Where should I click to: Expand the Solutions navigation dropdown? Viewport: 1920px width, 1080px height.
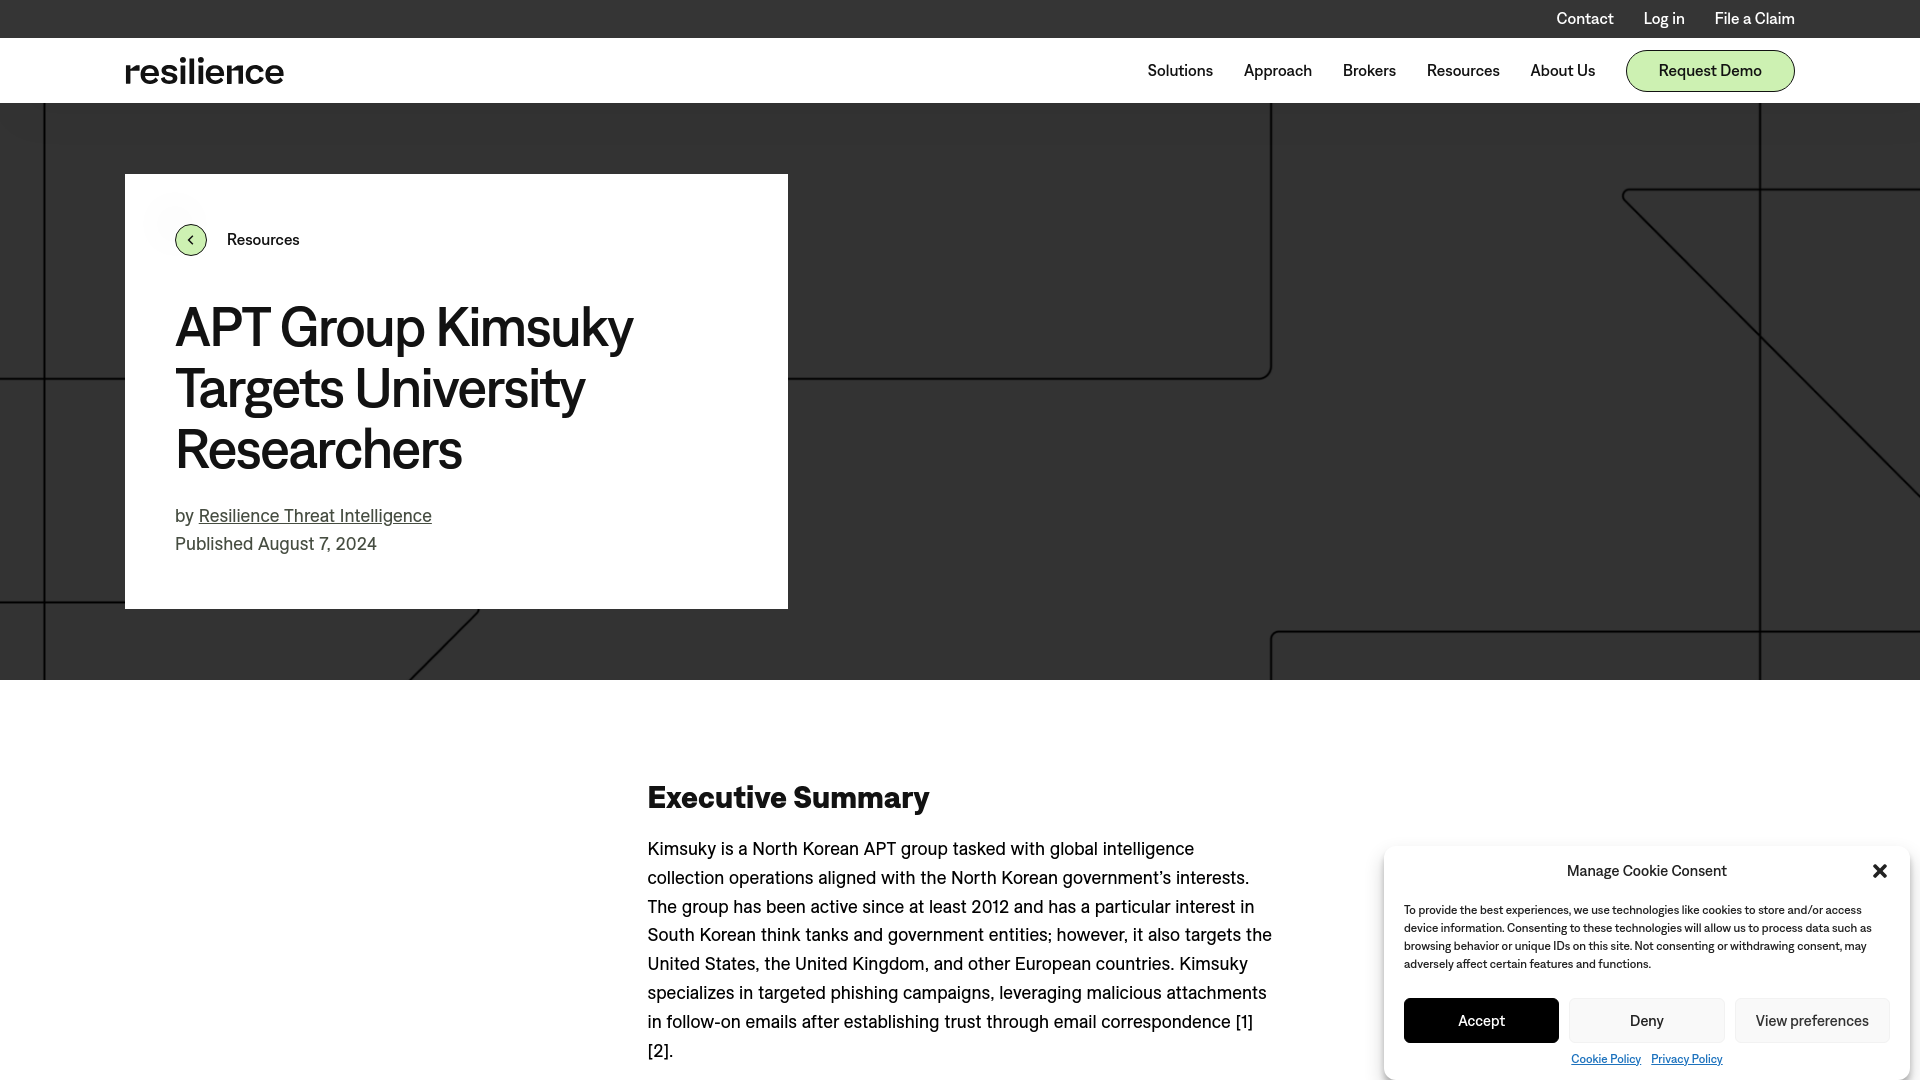pyautogui.click(x=1180, y=70)
